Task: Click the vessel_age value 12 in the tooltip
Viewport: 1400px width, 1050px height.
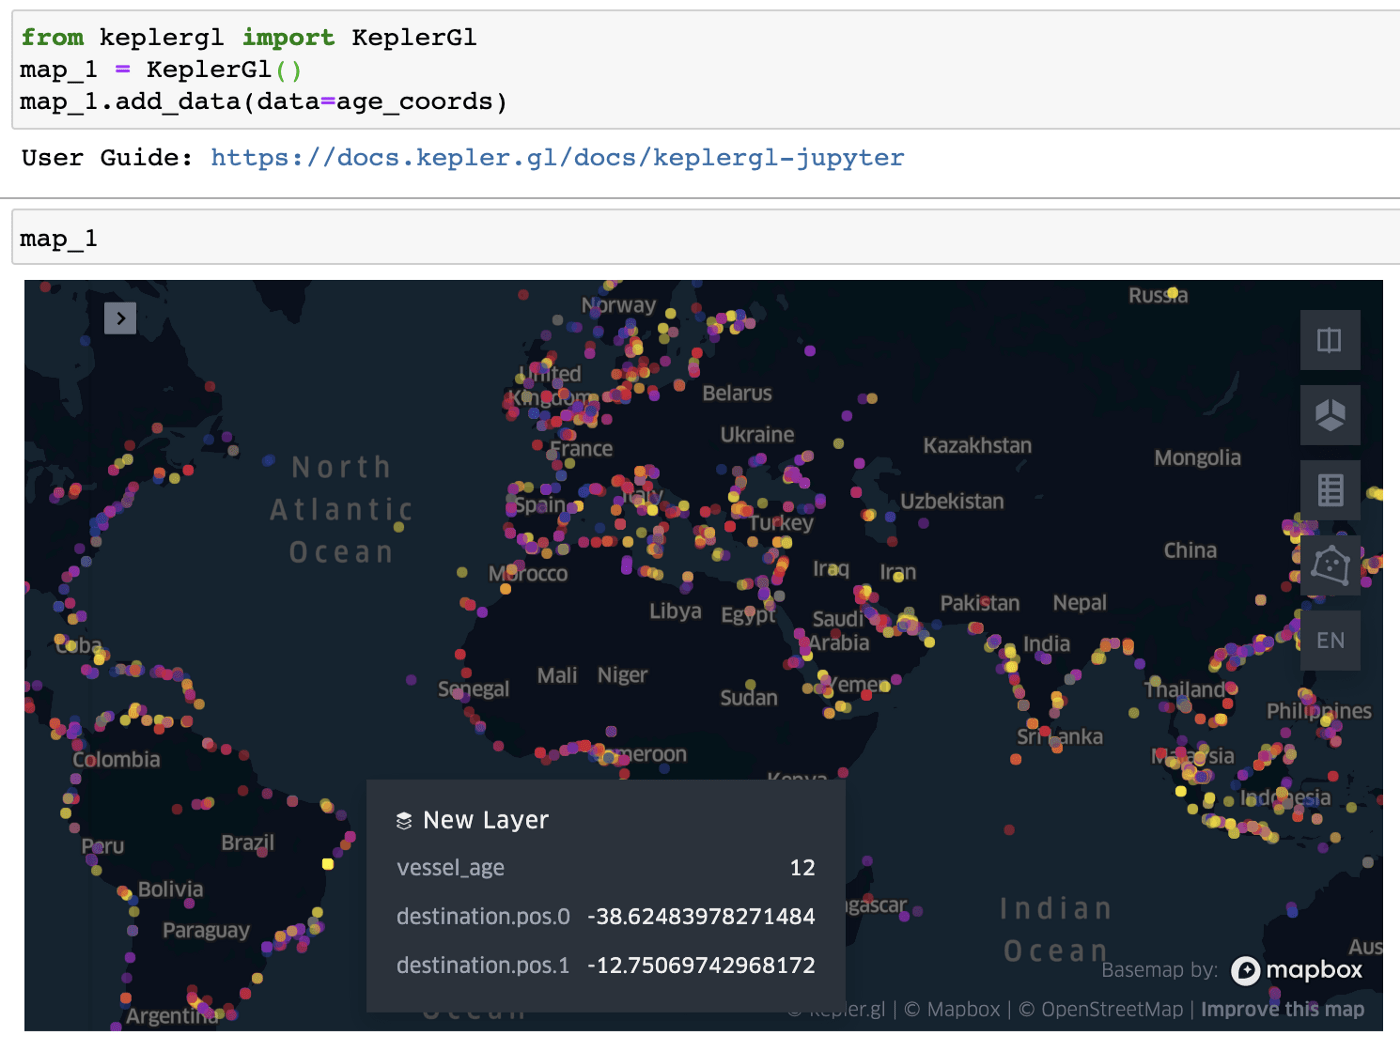Action: [802, 868]
